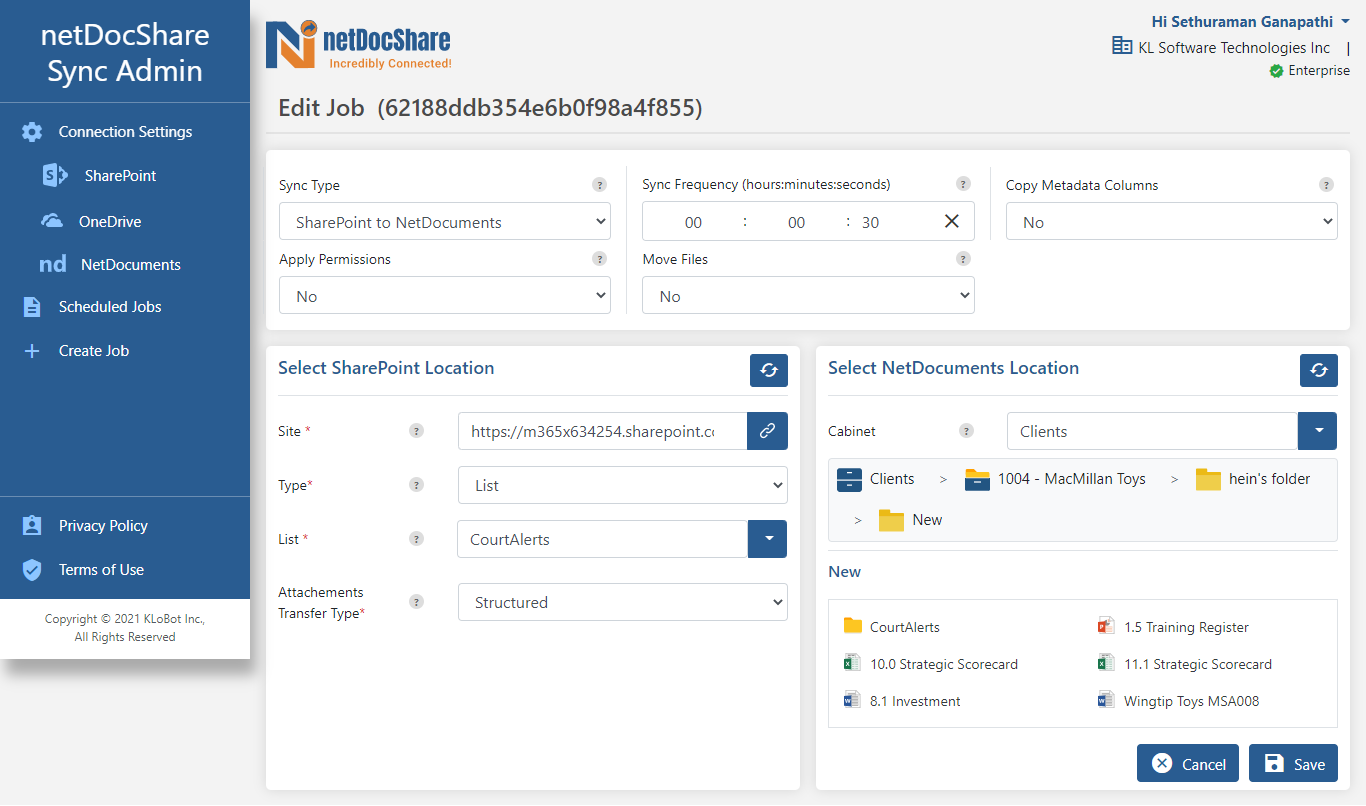
Task: Expand the CourtAlerts list dropdown arrow
Action: click(768, 539)
